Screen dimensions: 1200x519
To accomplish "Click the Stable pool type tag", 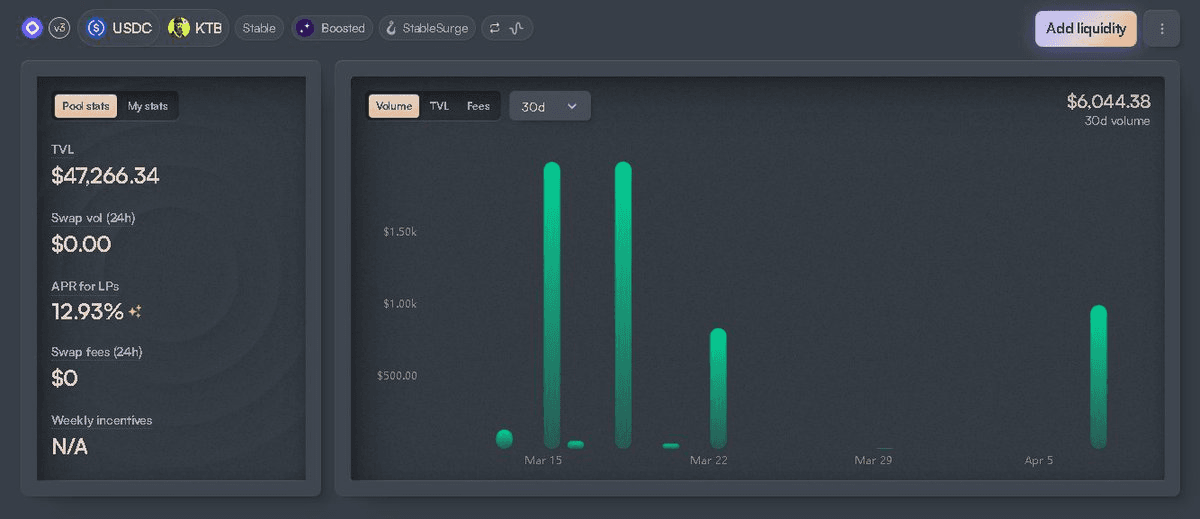I will (259, 28).
